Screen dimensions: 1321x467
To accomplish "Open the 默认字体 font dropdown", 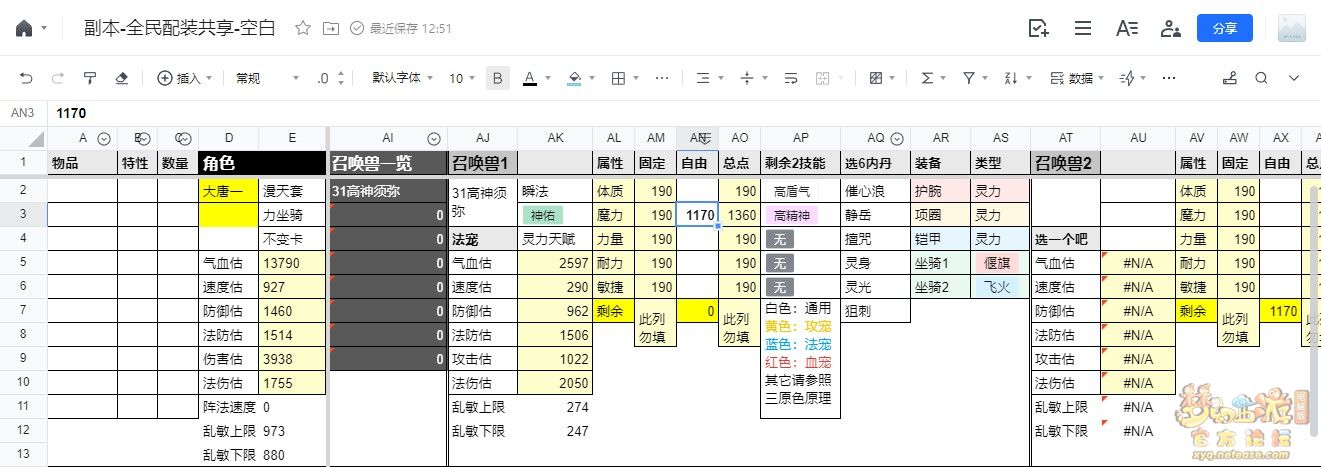I will (403, 77).
